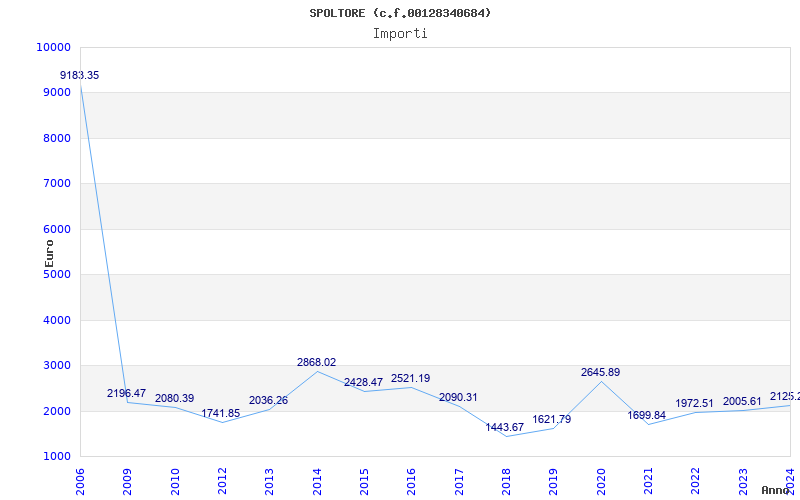Click the 3000 y-axis tick label
This screenshot has height=500, width=800.
(56, 366)
